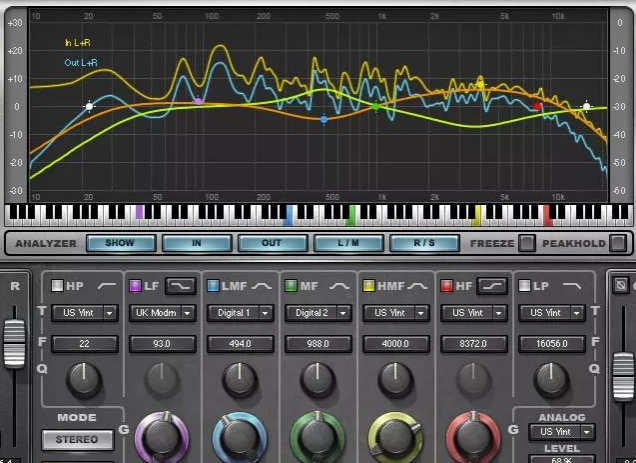The image size is (636, 463).
Task: Click the HP high-pass filter shape icon
Action: click(x=107, y=286)
